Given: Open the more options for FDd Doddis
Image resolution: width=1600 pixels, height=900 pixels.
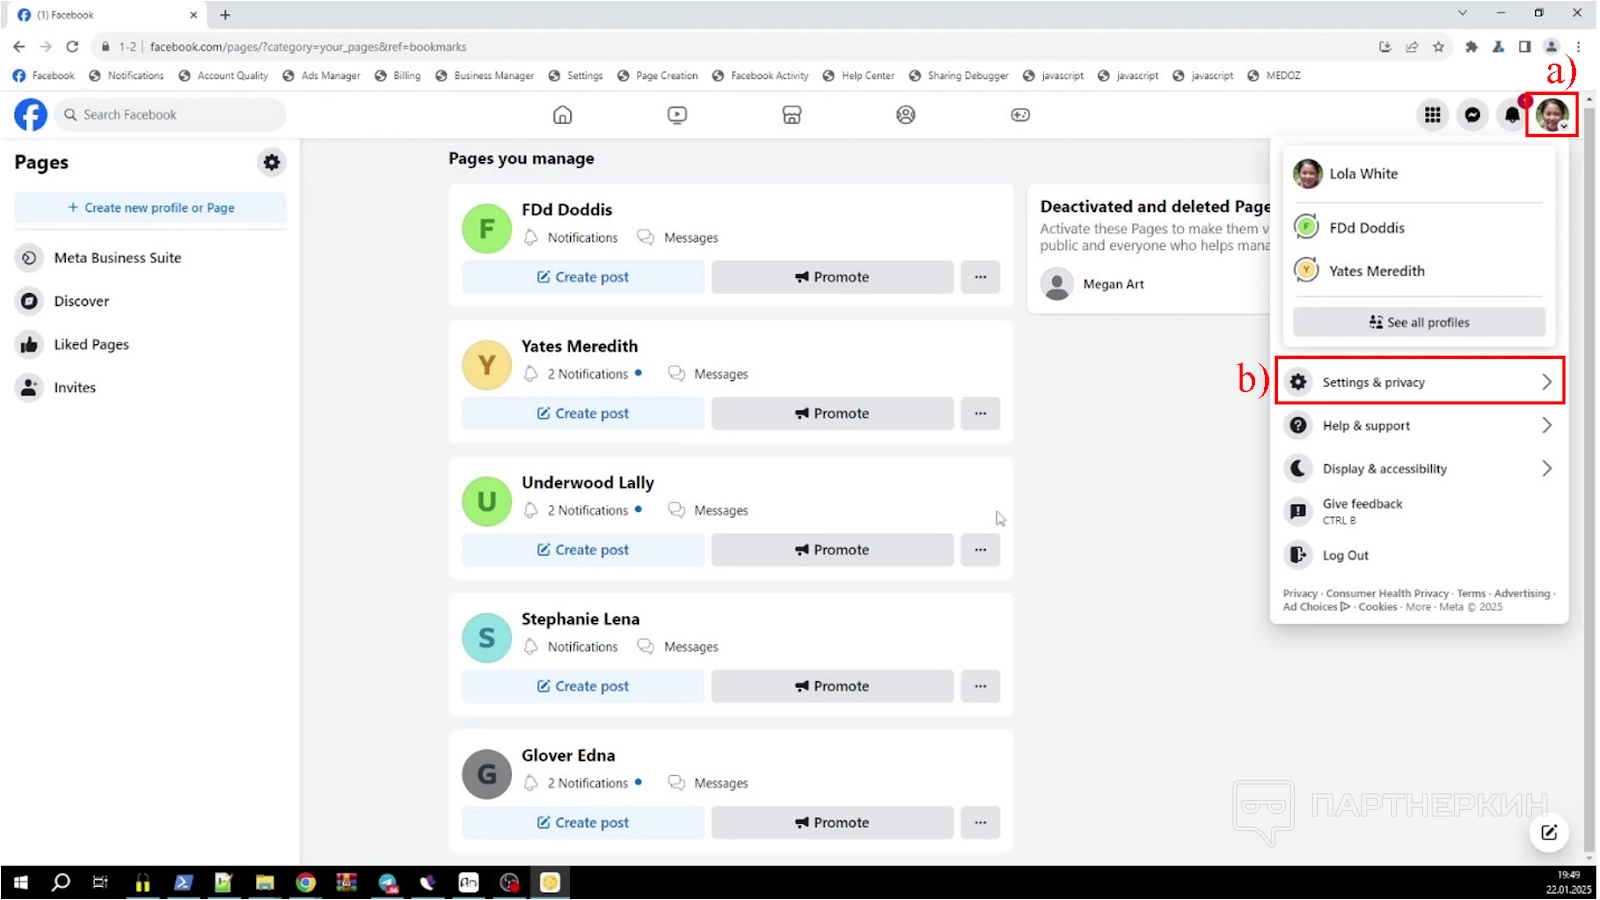Looking at the screenshot, I should click(x=980, y=277).
